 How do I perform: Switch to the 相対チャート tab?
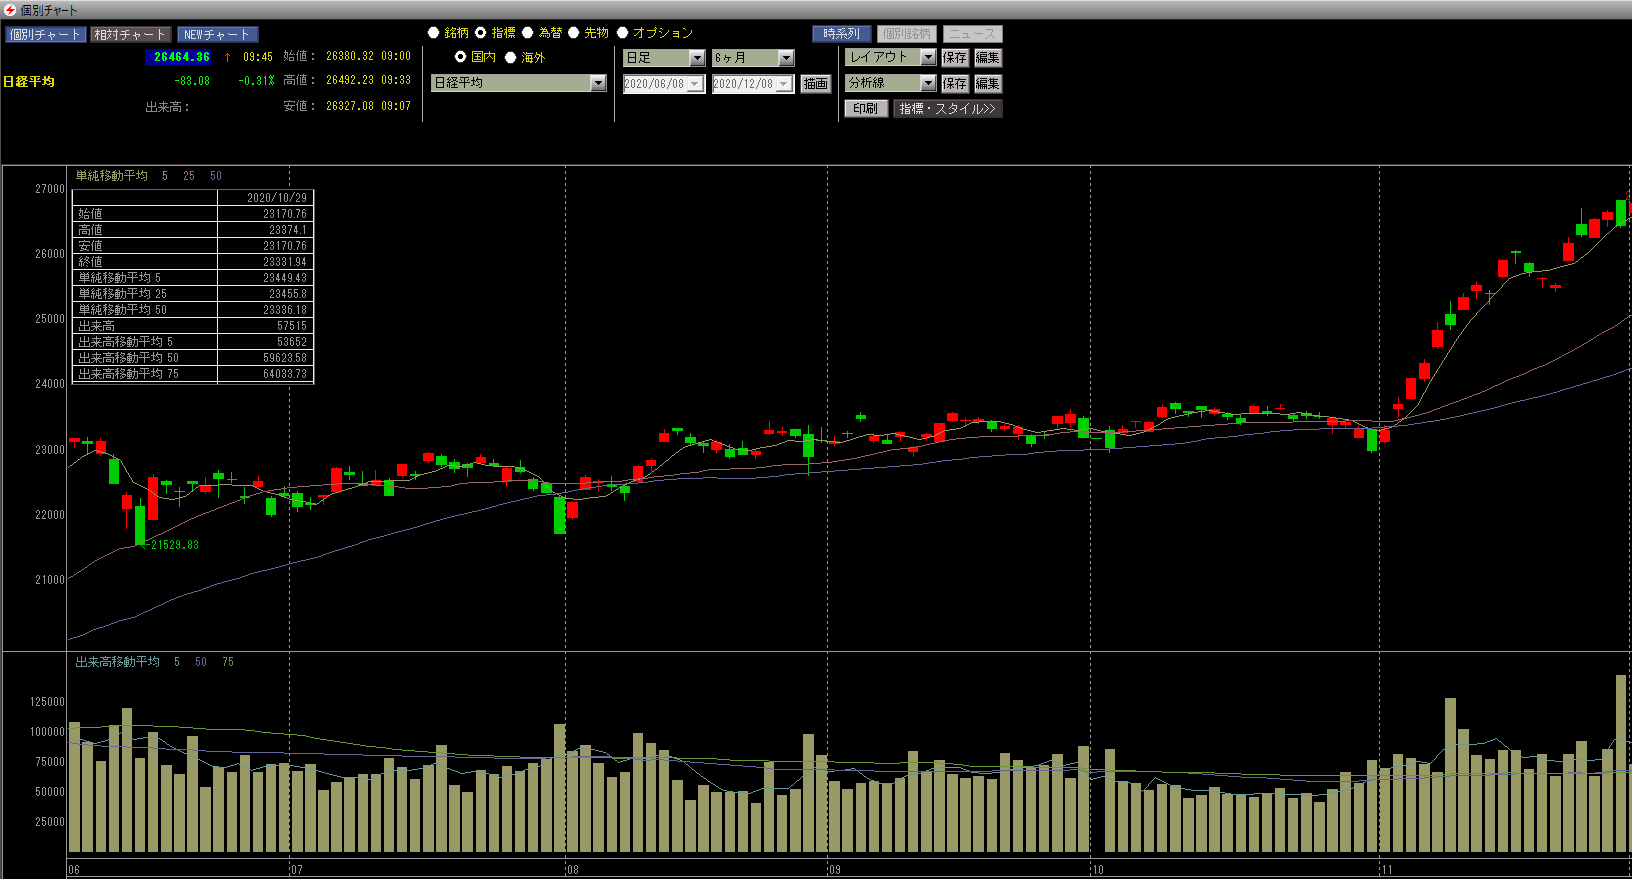click(x=131, y=34)
